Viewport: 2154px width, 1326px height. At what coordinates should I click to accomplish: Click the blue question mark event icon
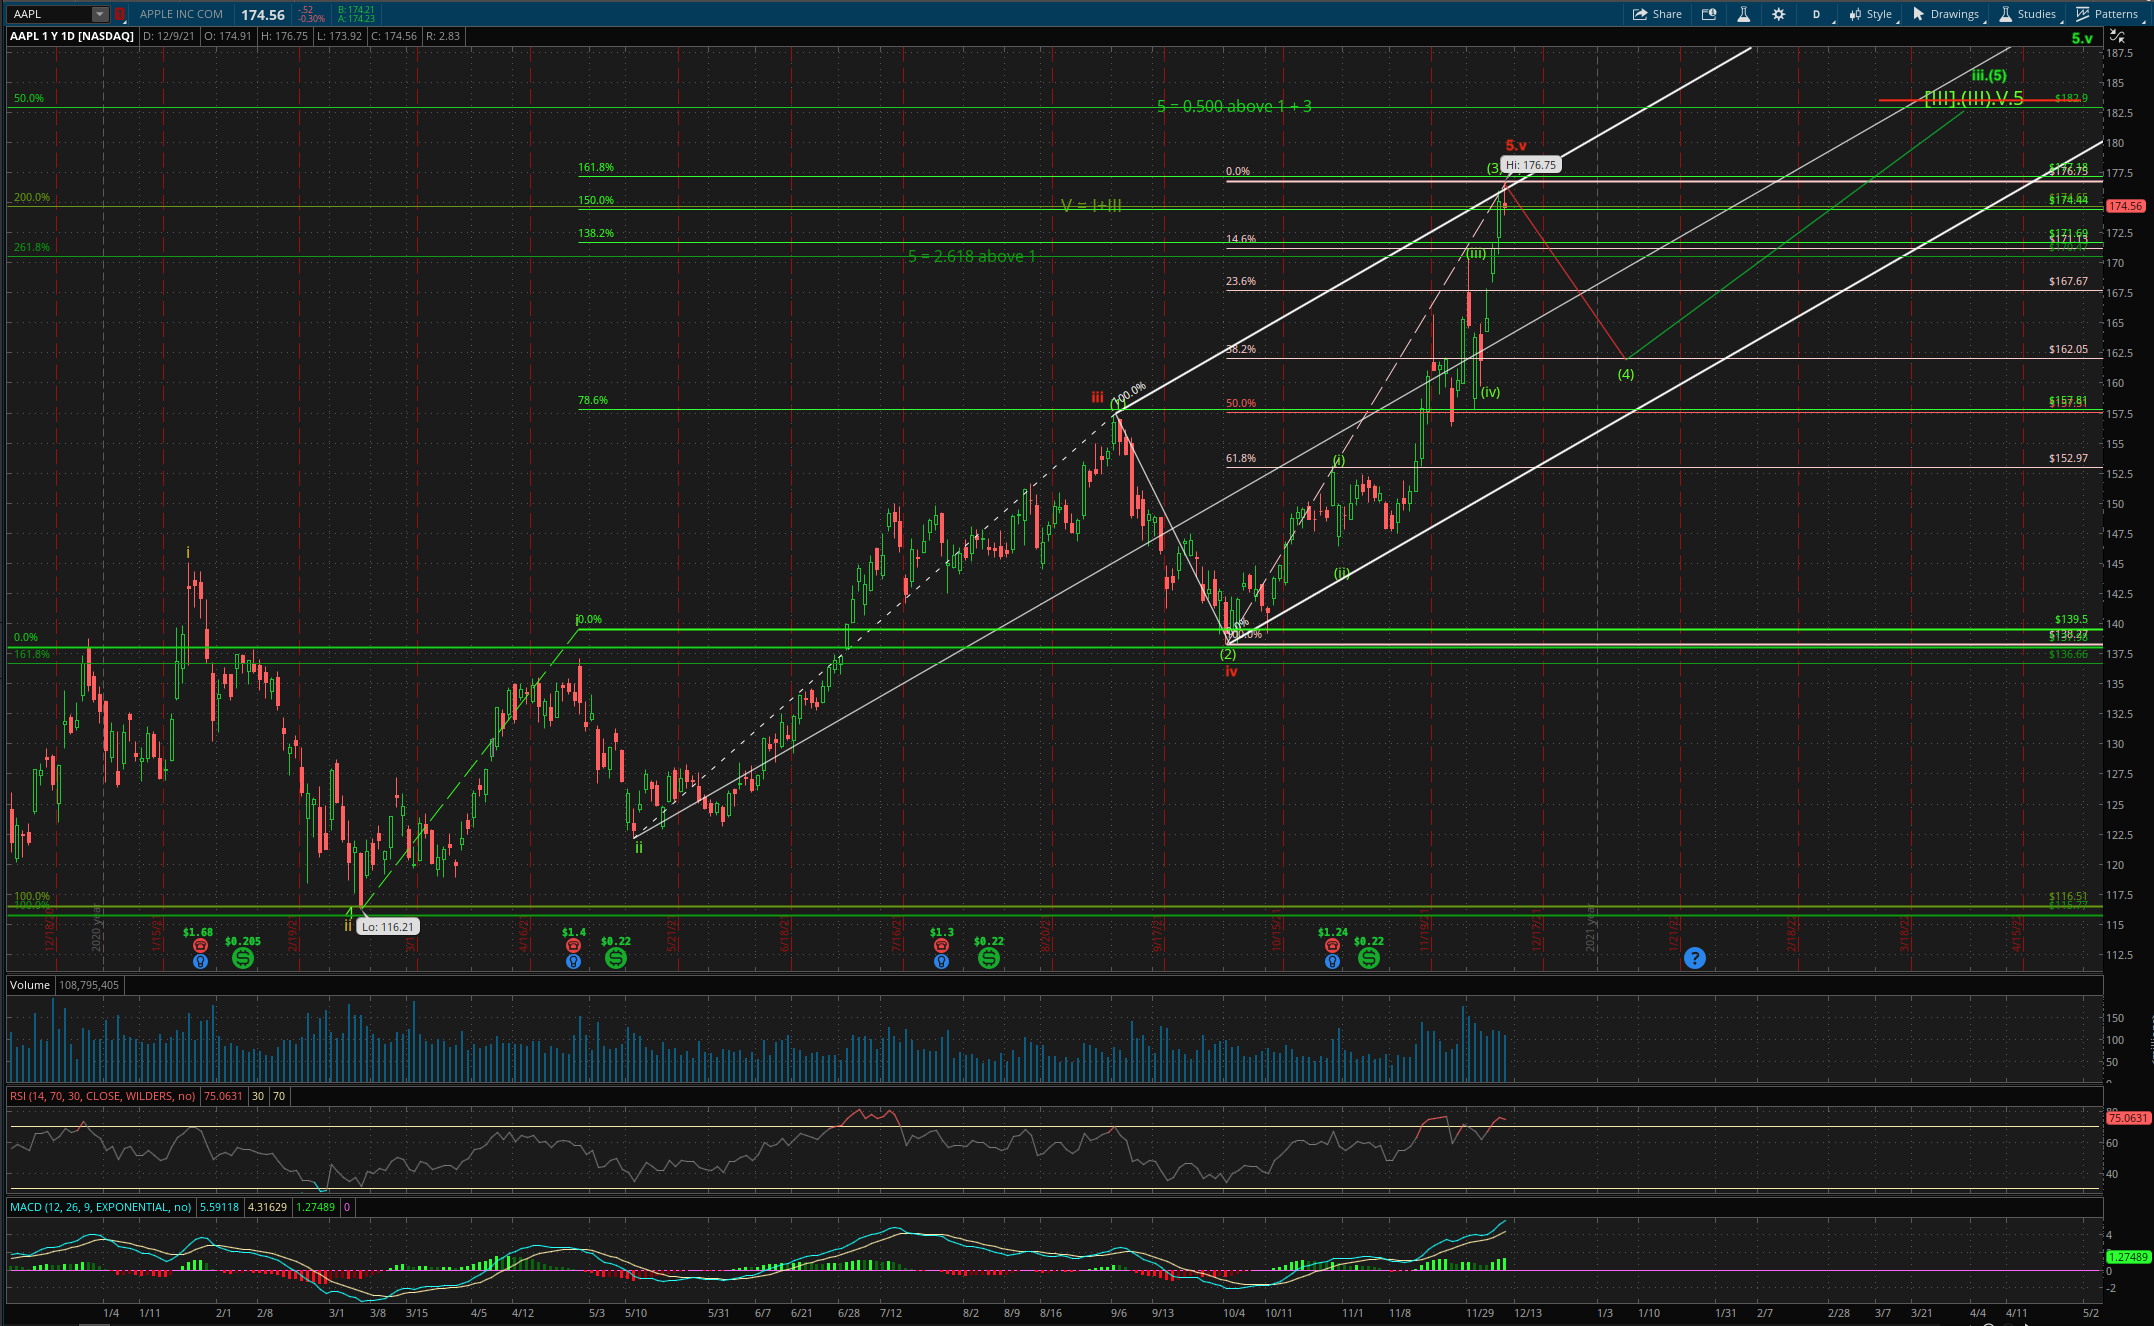click(1694, 958)
